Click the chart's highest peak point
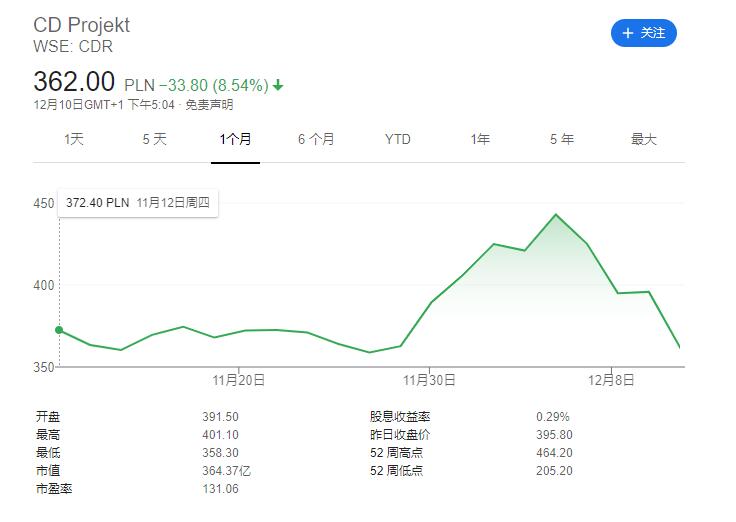This screenshot has width=736, height=522. [556, 215]
